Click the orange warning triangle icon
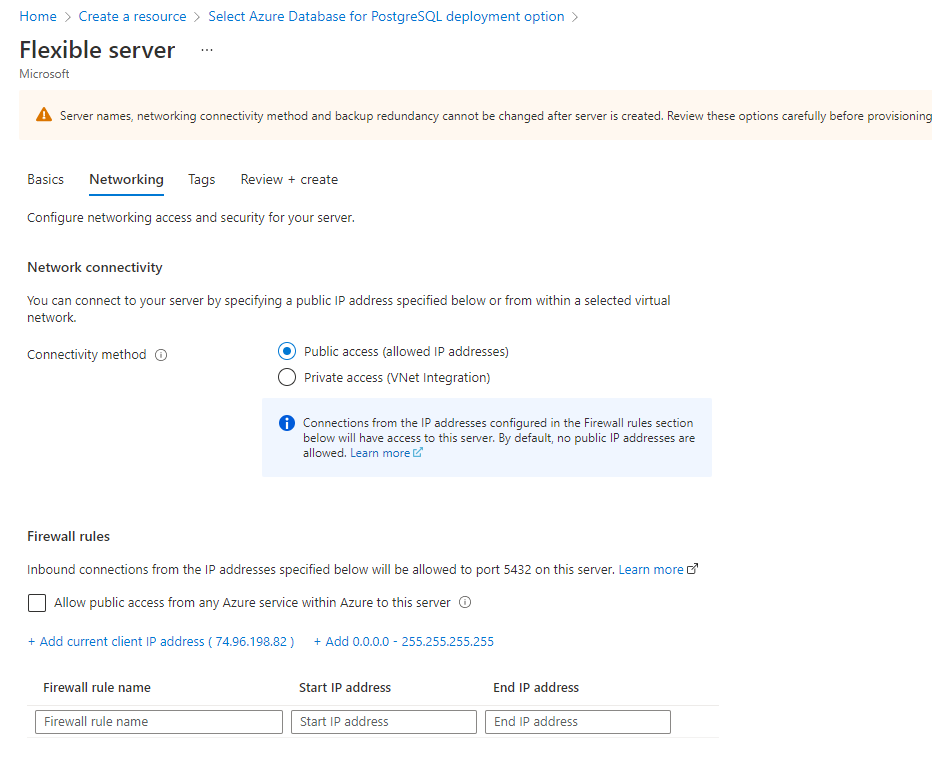The width and height of the screenshot is (947, 766). pyautogui.click(x=43, y=115)
